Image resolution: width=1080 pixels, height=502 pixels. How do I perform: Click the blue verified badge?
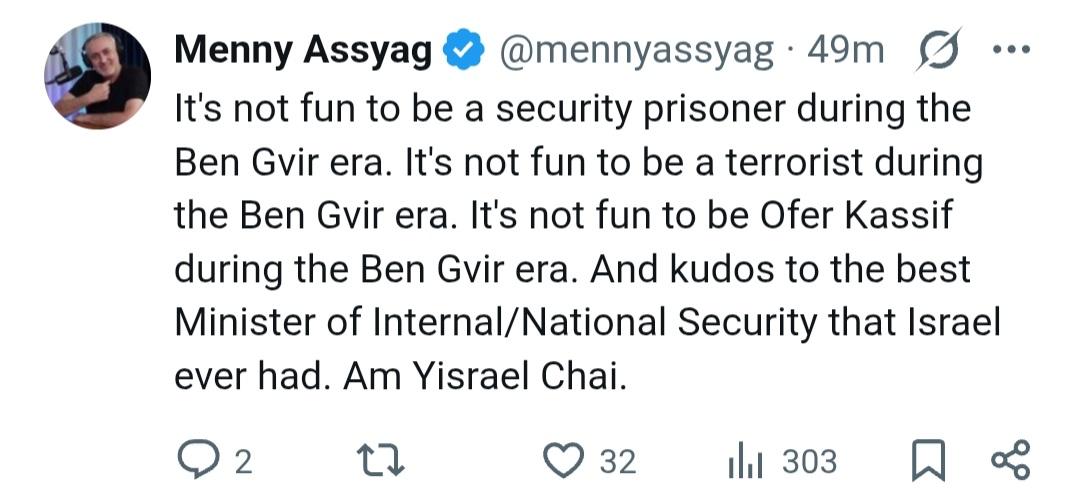tap(463, 51)
